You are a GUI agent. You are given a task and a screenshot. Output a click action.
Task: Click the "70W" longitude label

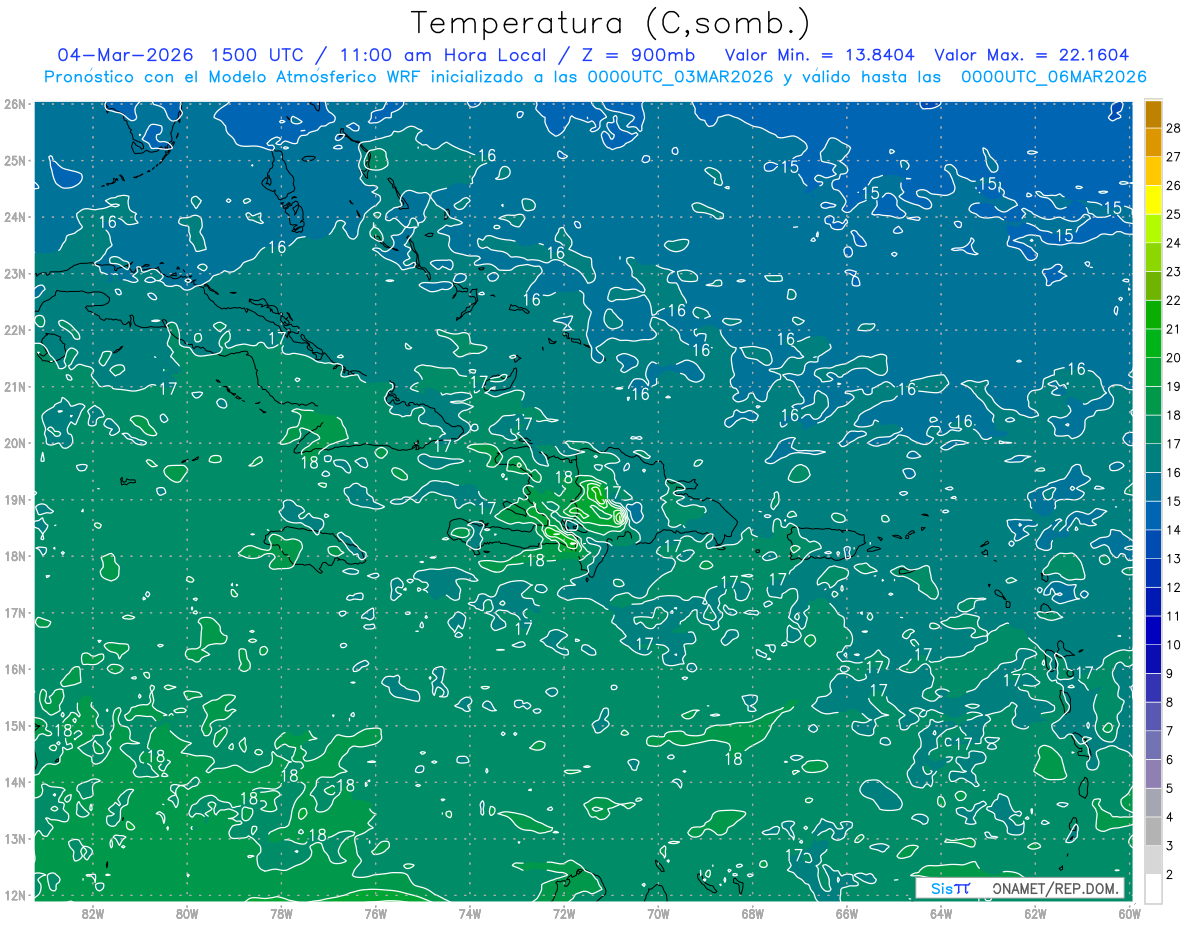pyautogui.click(x=658, y=913)
